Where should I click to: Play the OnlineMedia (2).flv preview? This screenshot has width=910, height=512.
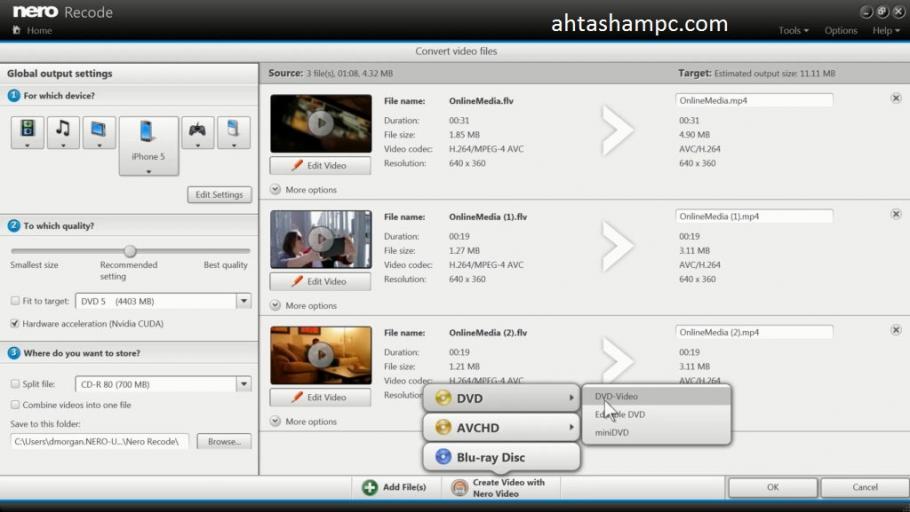click(x=321, y=355)
